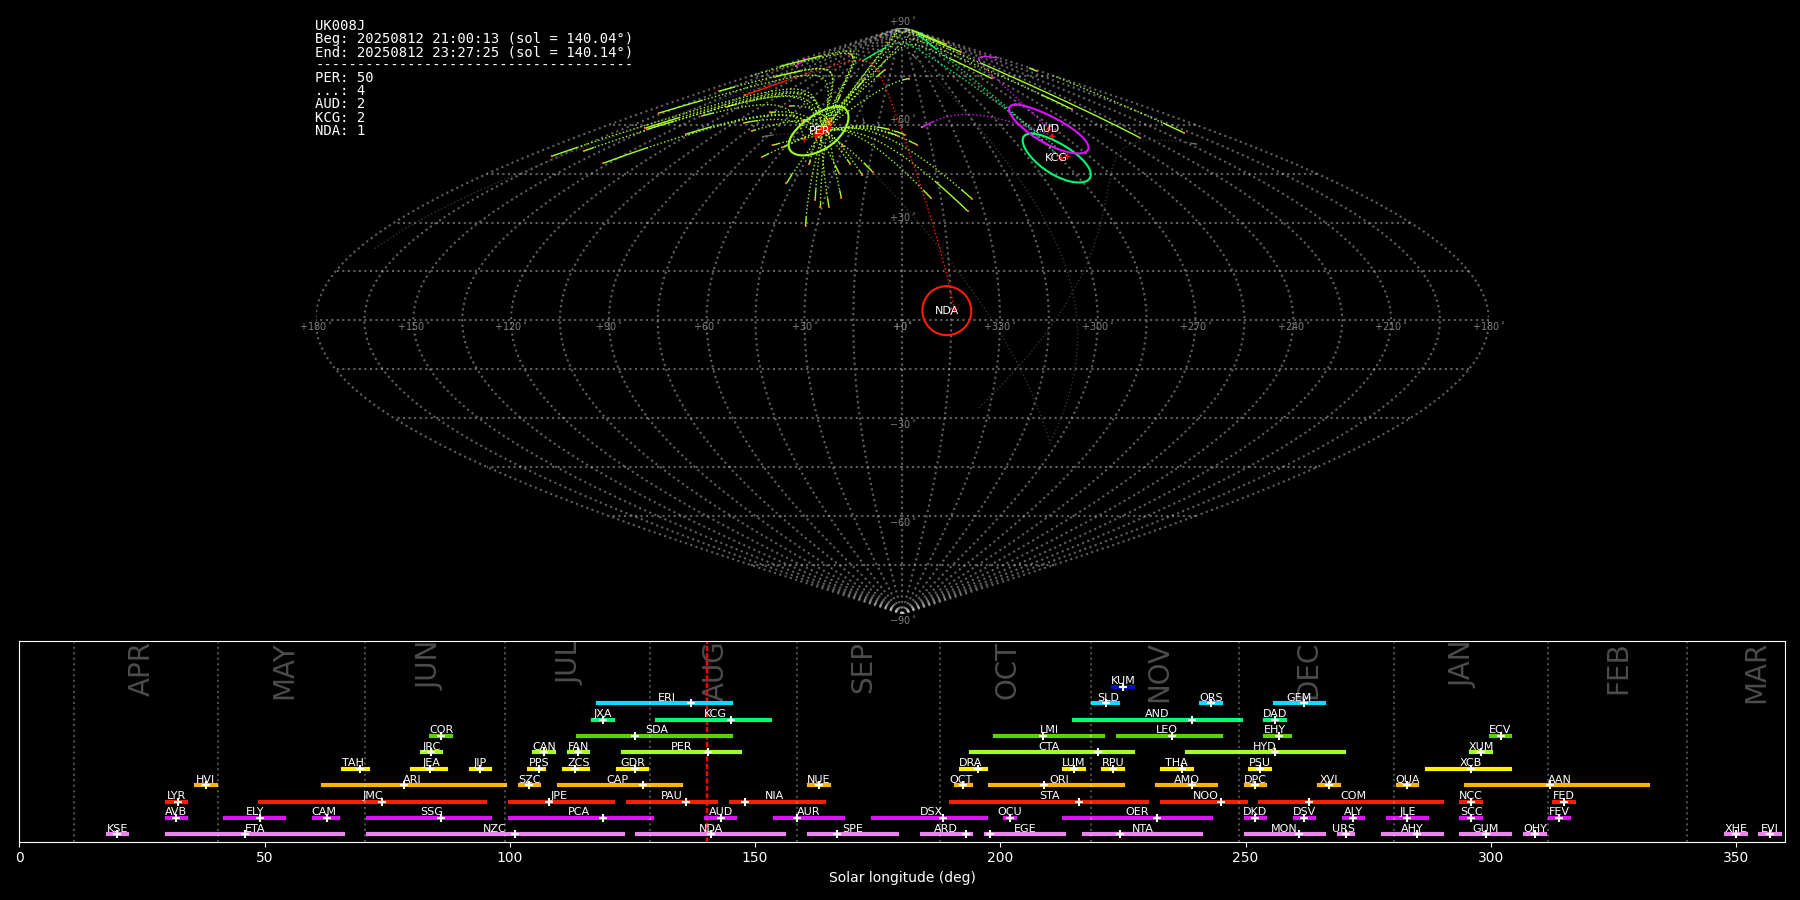The height and width of the screenshot is (900, 1800).
Task: Click the pink MON shower bar
Action: tap(1284, 834)
